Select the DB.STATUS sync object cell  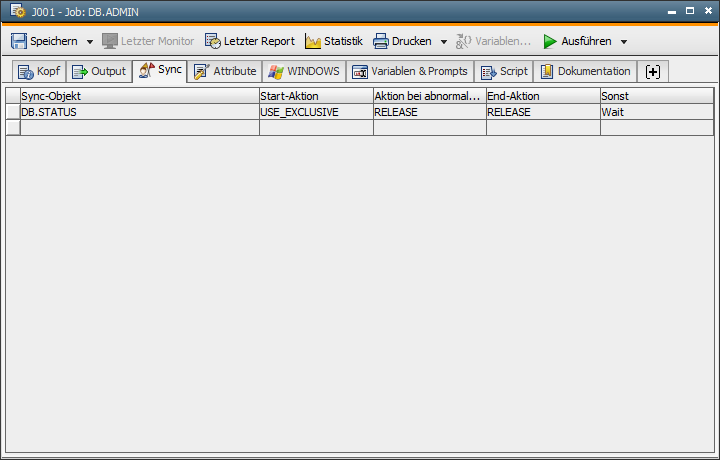(139, 112)
